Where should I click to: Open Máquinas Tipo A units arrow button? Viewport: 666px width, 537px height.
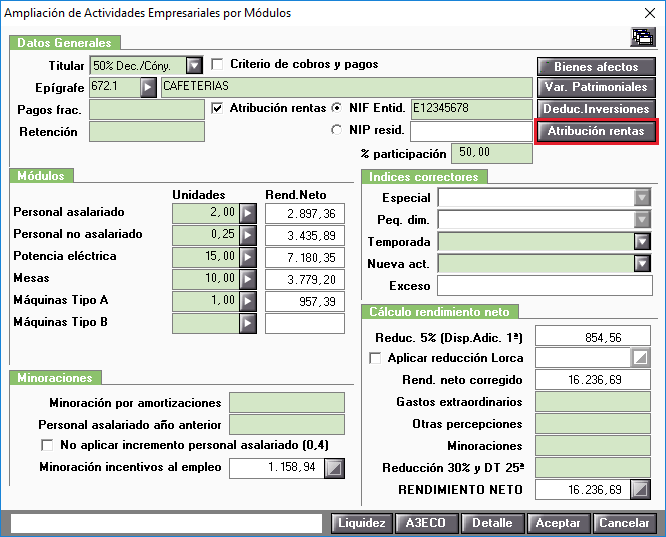click(248, 302)
